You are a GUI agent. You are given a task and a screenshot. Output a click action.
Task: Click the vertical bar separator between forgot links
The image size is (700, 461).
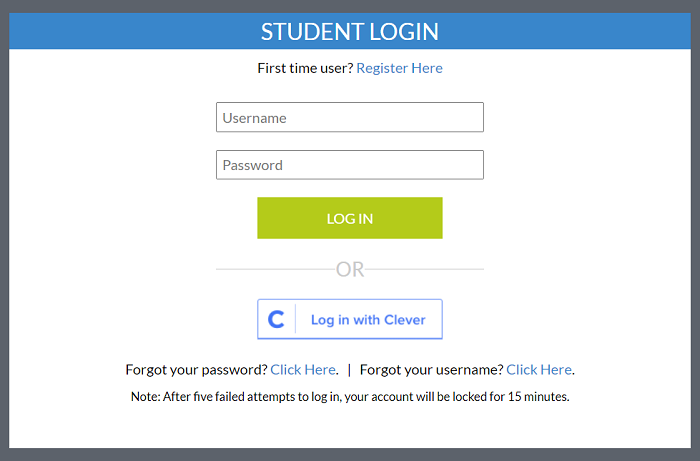pos(349,370)
